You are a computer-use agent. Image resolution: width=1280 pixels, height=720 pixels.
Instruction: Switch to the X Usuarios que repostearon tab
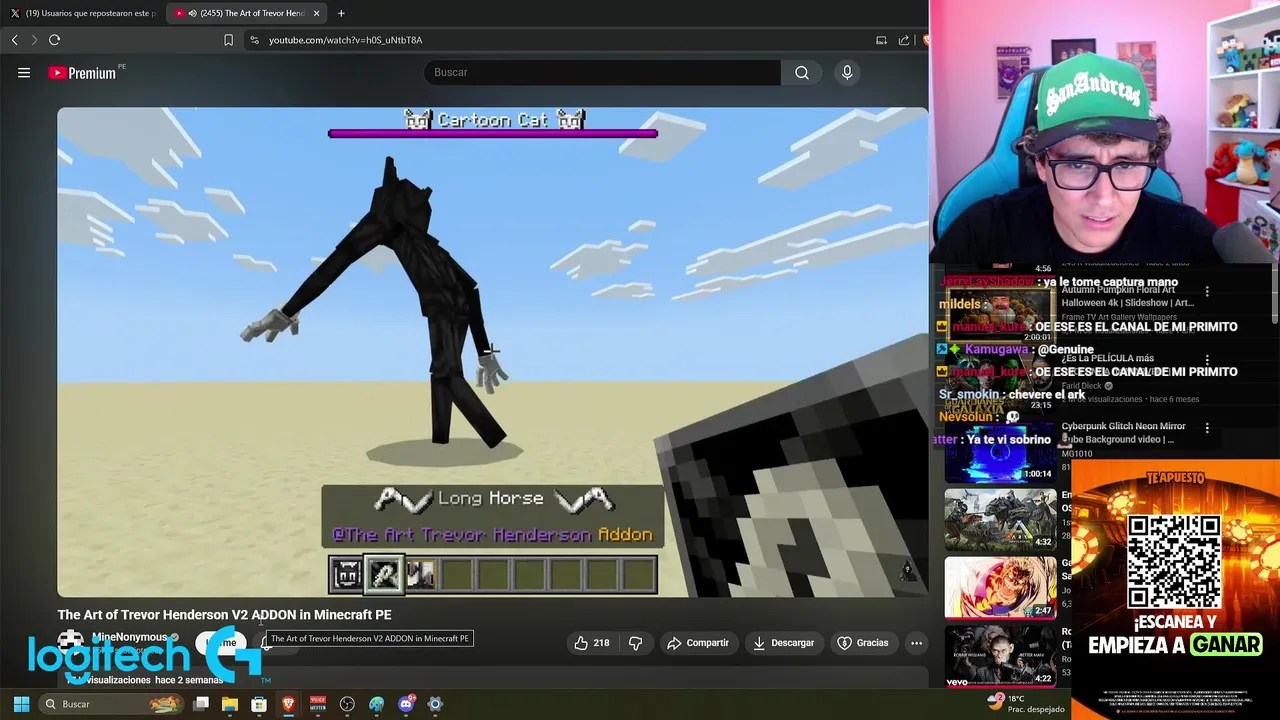(x=82, y=13)
